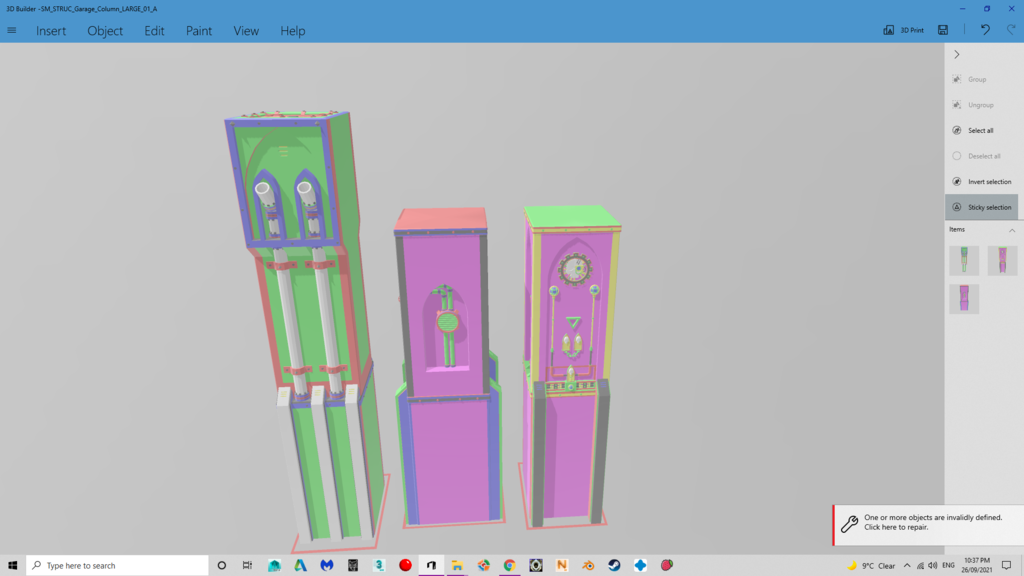Open the Paint menu
This screenshot has height=576, width=1024.
[199, 31]
